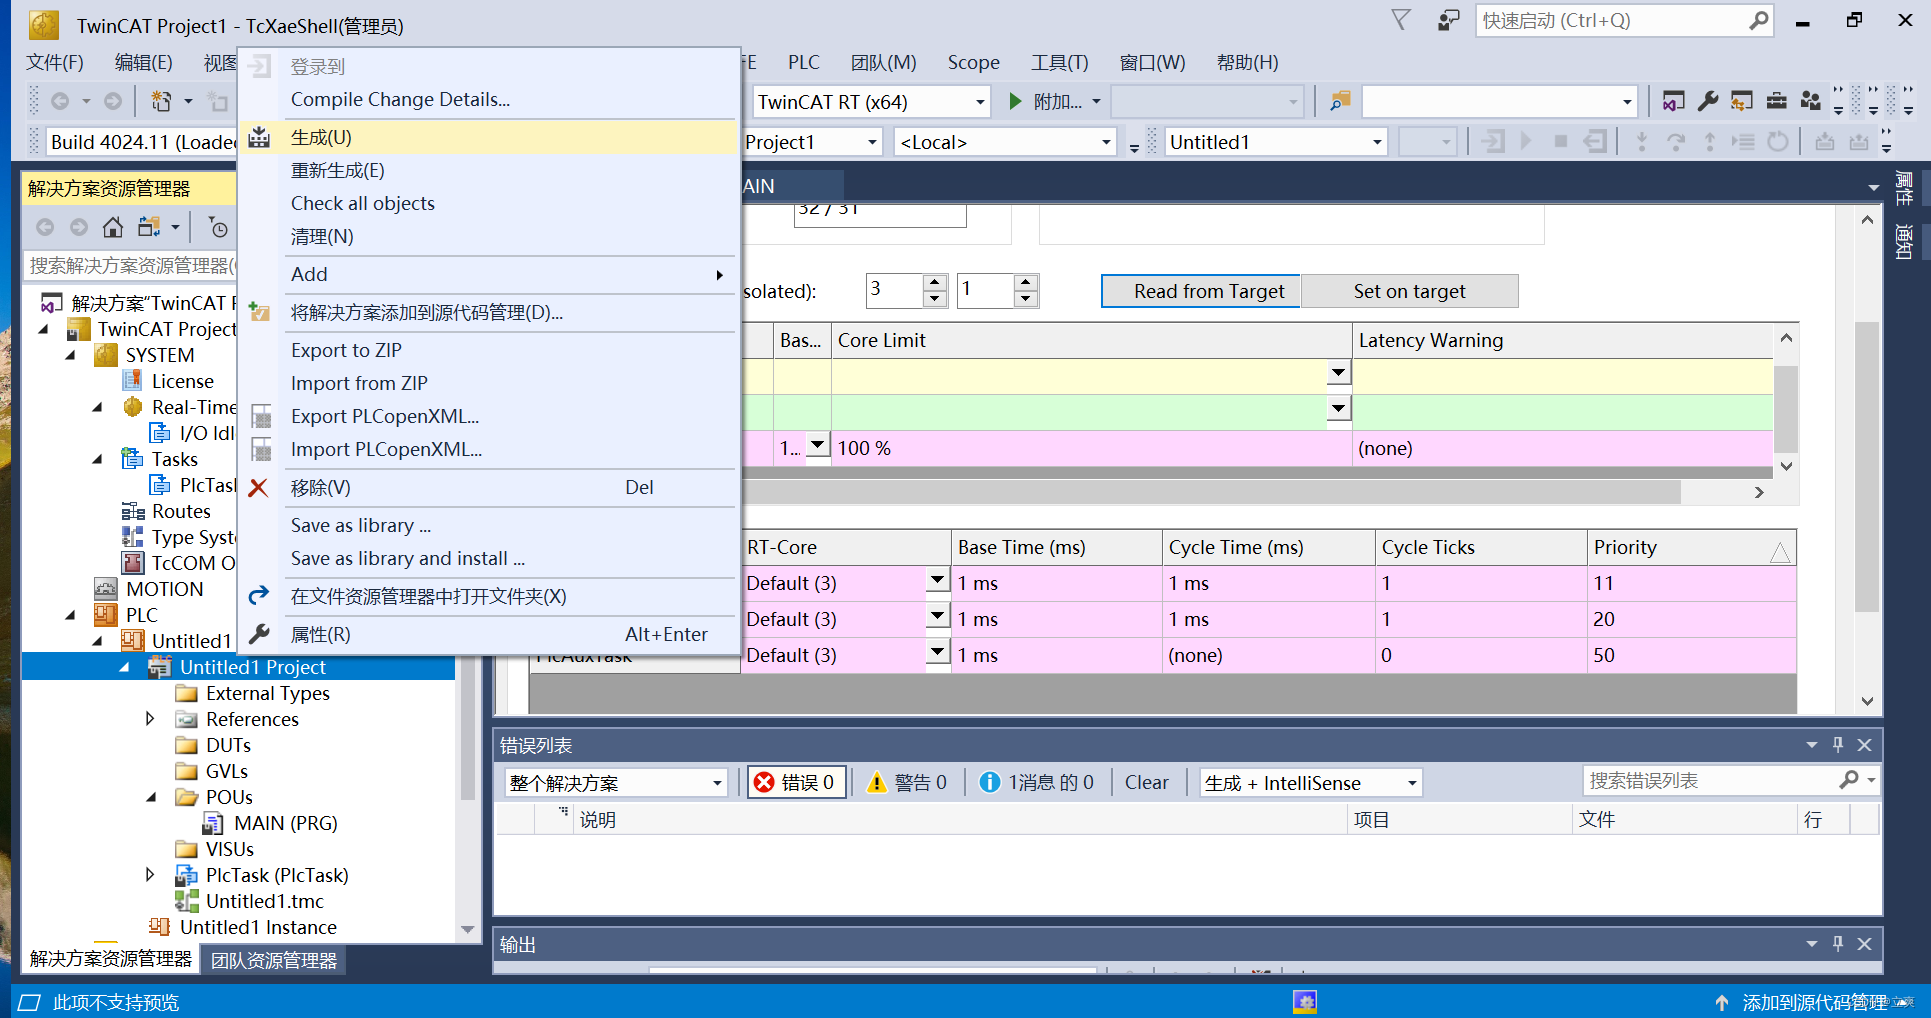Click the feedback icon in title bar
Viewport: 1931px width, 1018px height.
(x=1449, y=20)
